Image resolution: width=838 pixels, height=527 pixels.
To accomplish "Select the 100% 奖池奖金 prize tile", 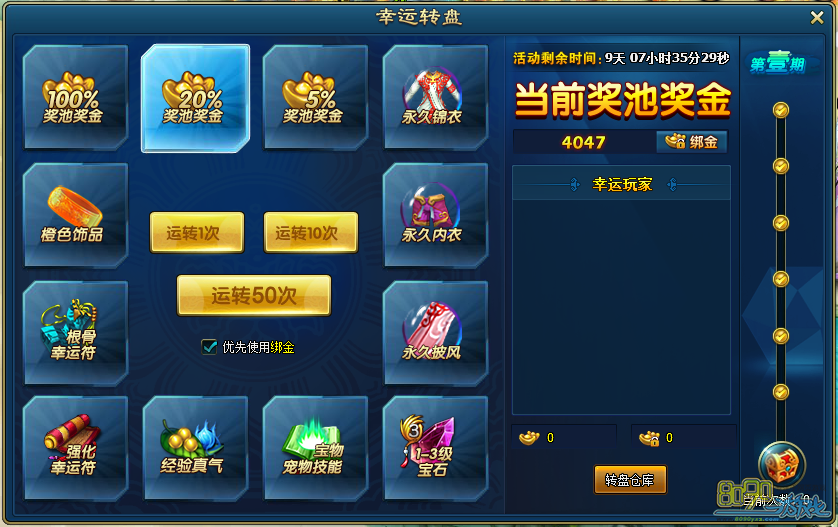I will click(75, 97).
